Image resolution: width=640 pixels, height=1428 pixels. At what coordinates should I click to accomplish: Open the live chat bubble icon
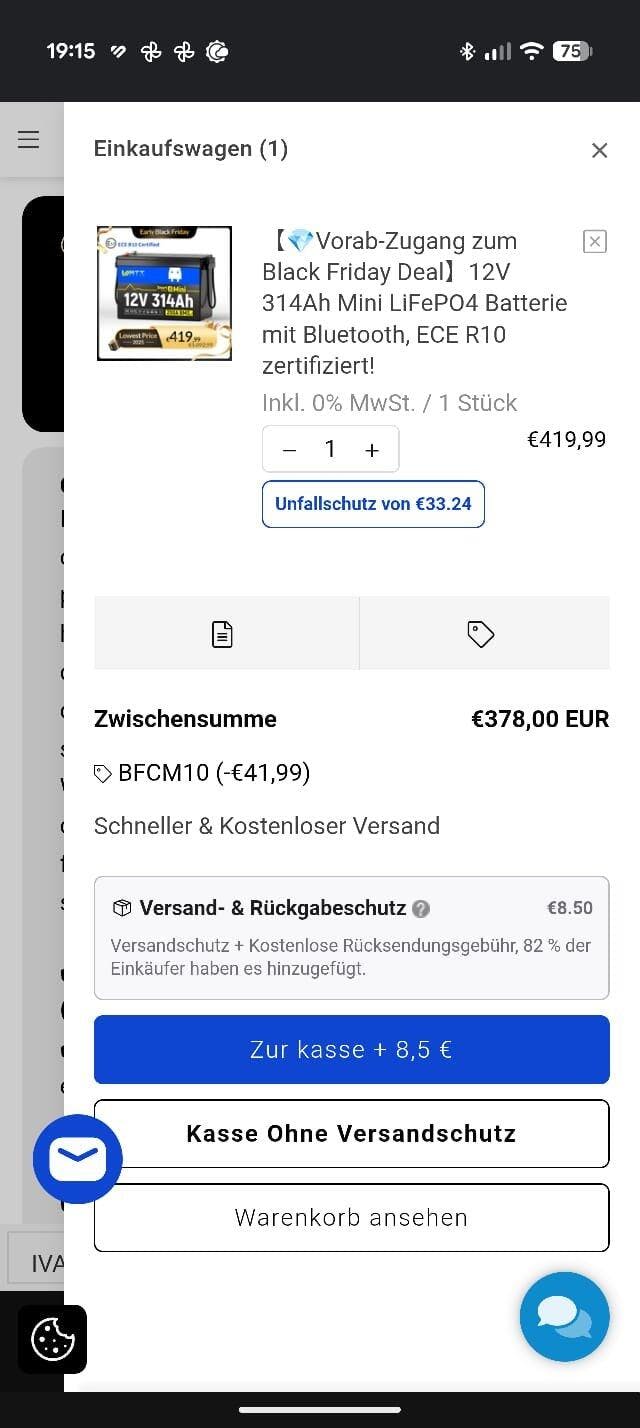coord(564,1316)
